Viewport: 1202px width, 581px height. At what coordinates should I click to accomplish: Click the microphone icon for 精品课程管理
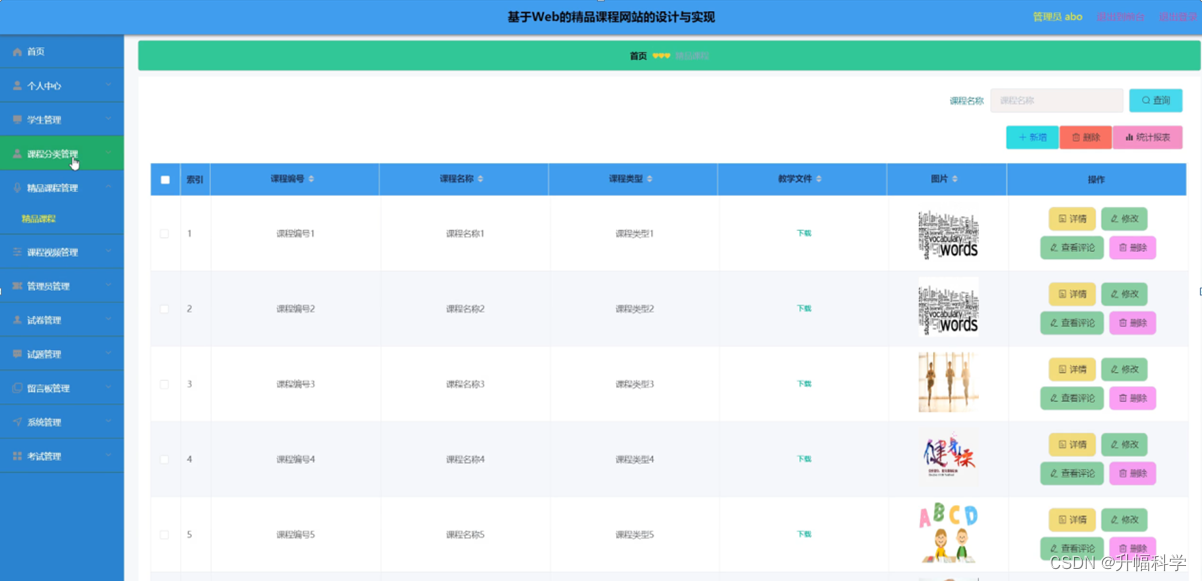point(17,187)
